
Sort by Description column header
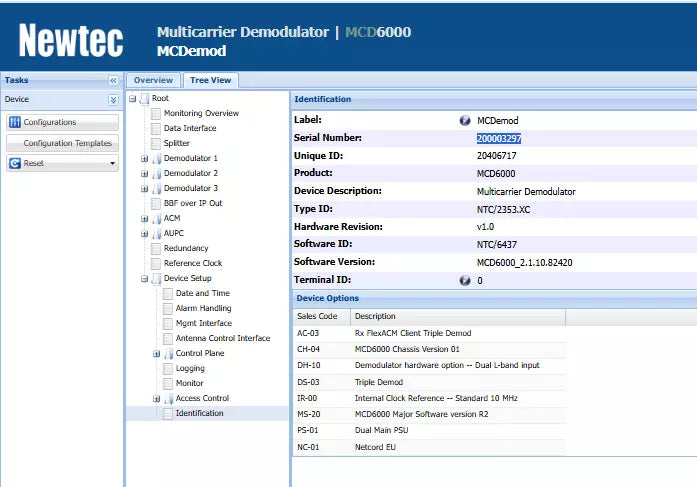[458, 316]
